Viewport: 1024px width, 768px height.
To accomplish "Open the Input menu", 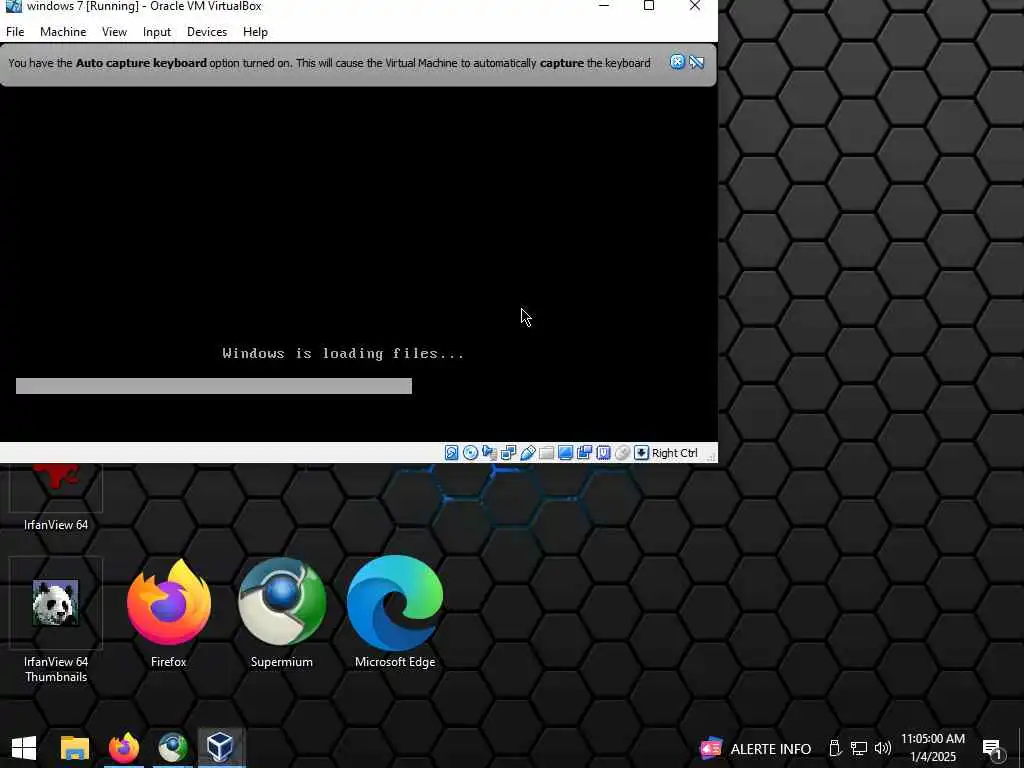I will [x=157, y=31].
